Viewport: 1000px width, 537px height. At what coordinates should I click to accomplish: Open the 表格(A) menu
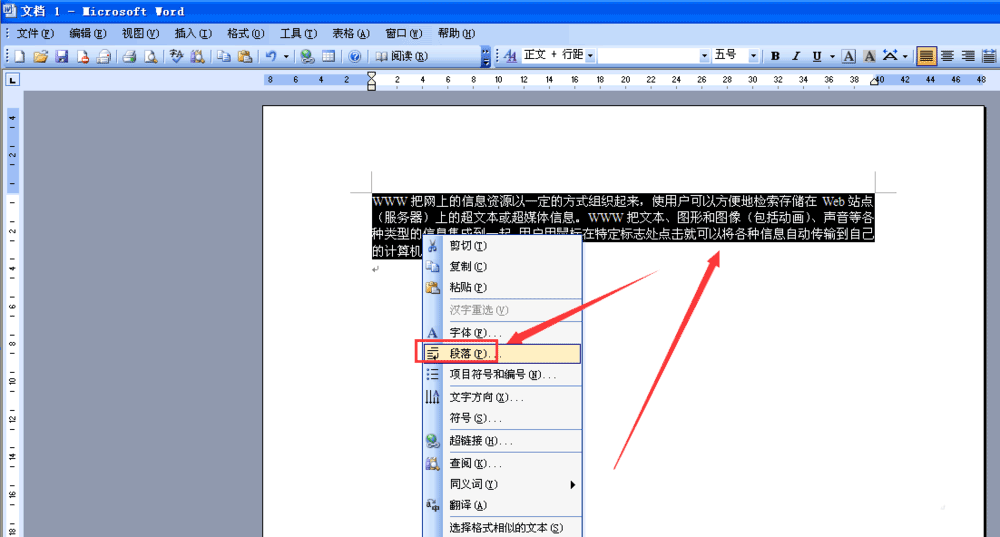[x=351, y=33]
